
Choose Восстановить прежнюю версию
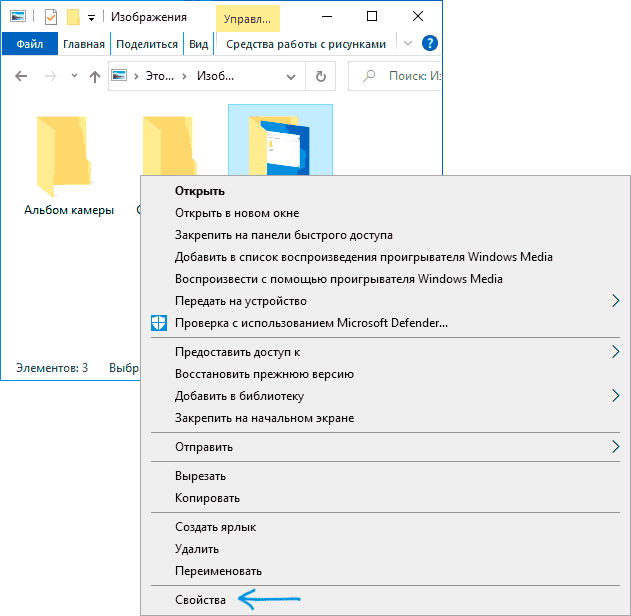coord(386,374)
